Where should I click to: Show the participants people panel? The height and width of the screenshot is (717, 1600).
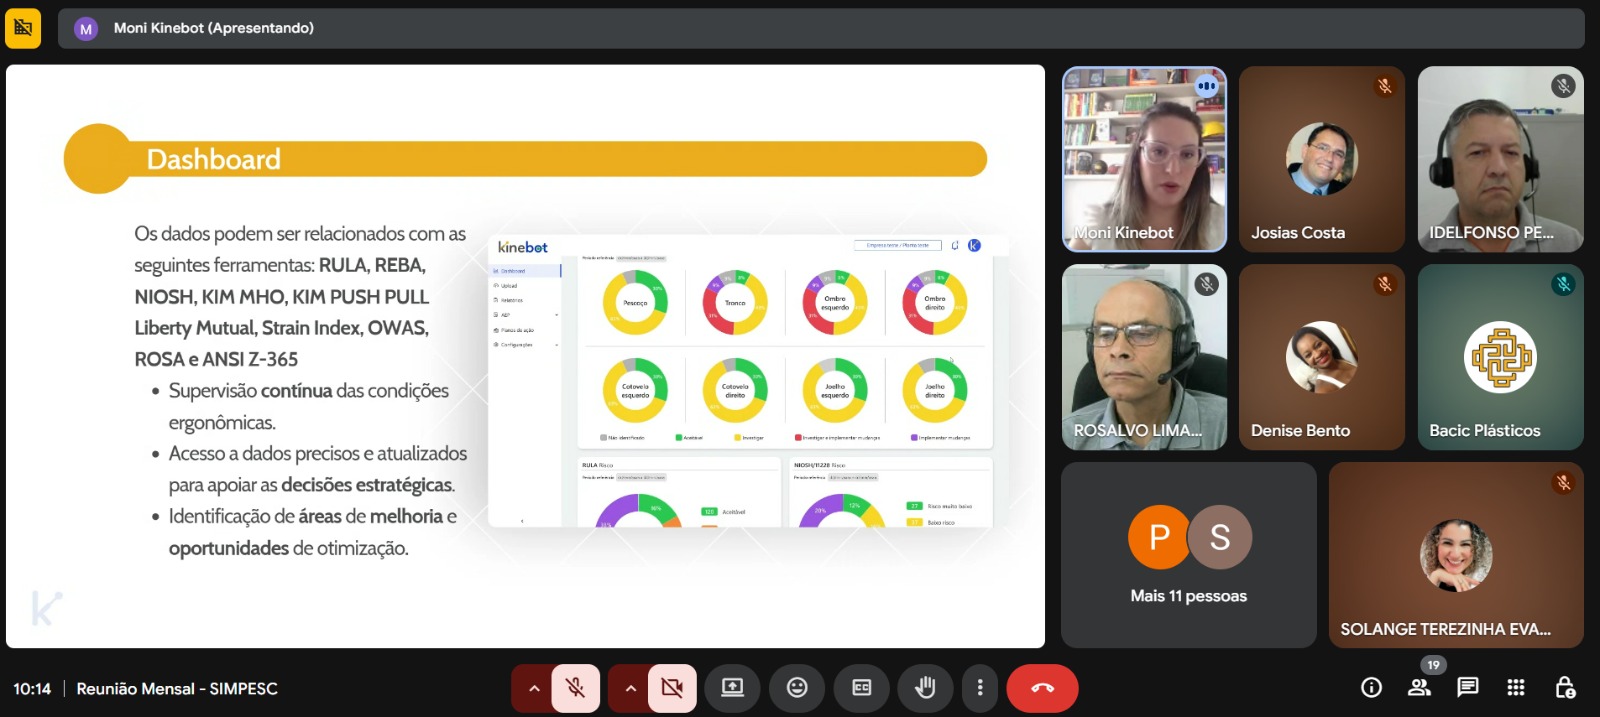pyautogui.click(x=1419, y=687)
